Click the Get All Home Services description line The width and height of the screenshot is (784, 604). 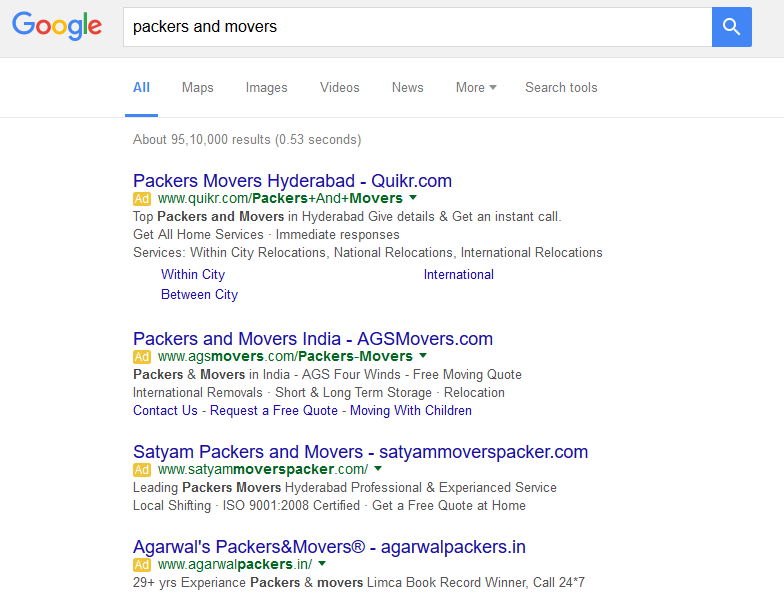tap(266, 234)
